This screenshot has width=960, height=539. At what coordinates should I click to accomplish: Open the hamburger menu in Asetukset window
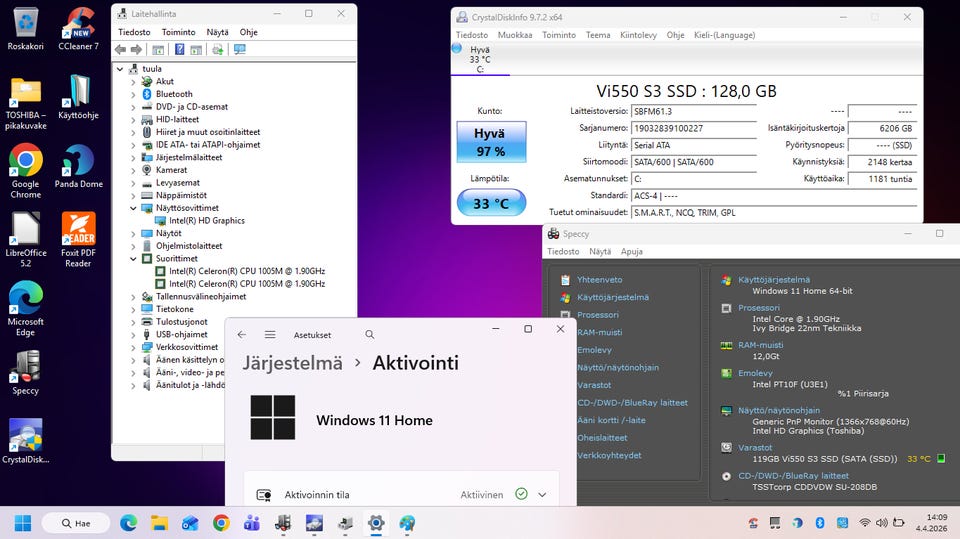click(270, 334)
